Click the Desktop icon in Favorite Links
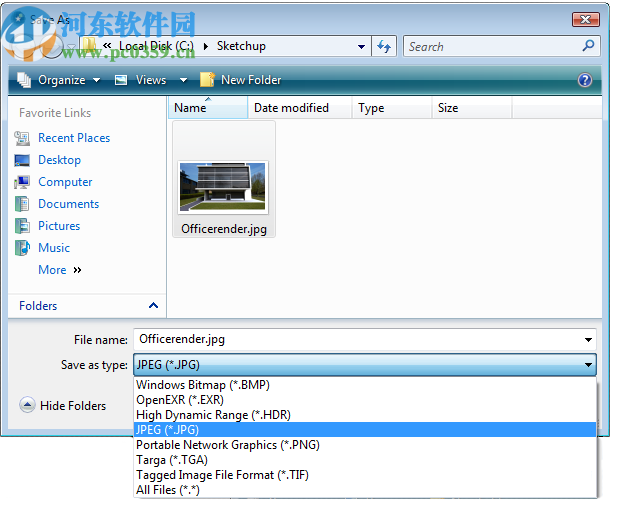Image resolution: width=634 pixels, height=509 pixels. [x=22, y=161]
